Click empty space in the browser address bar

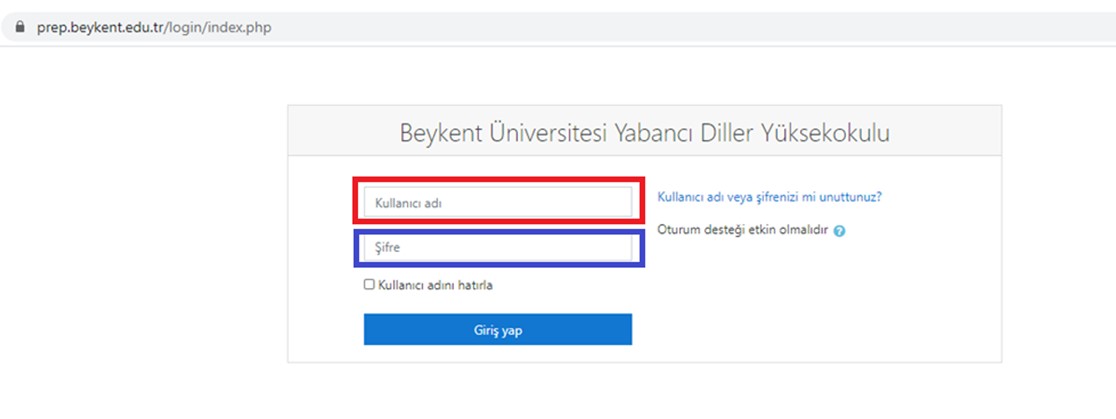(x=676, y=28)
